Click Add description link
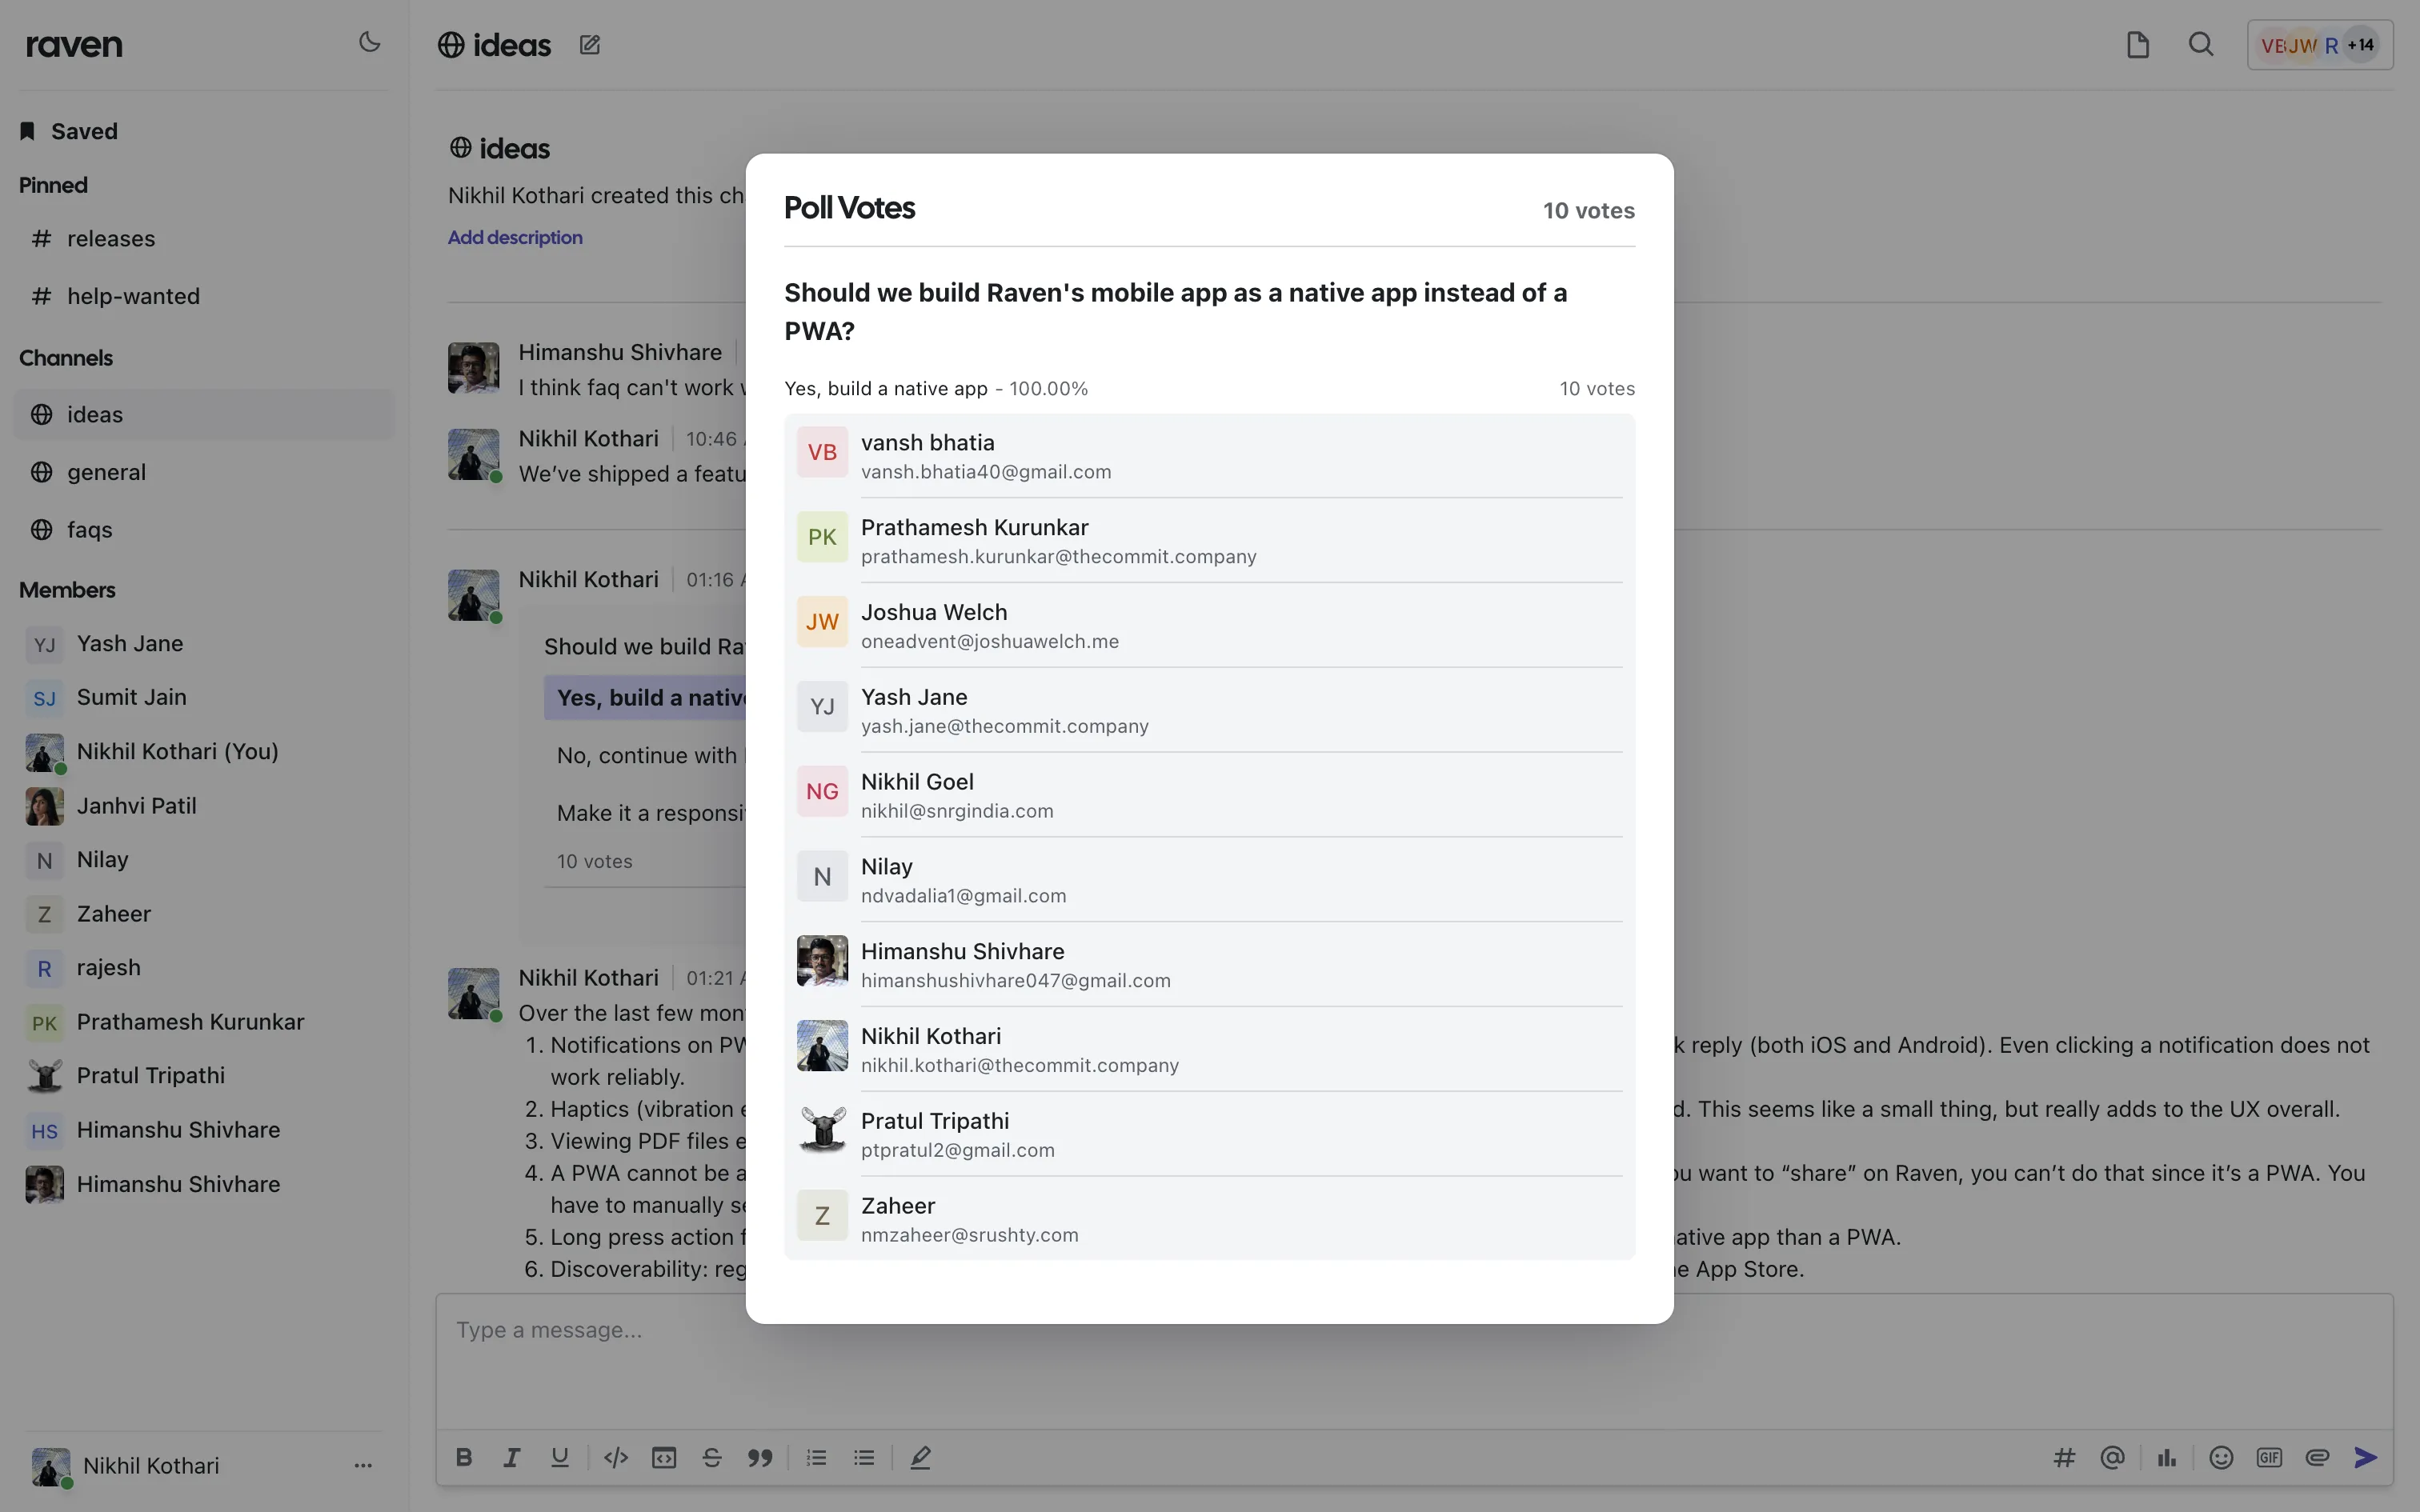The image size is (2420, 1512). click(x=514, y=237)
